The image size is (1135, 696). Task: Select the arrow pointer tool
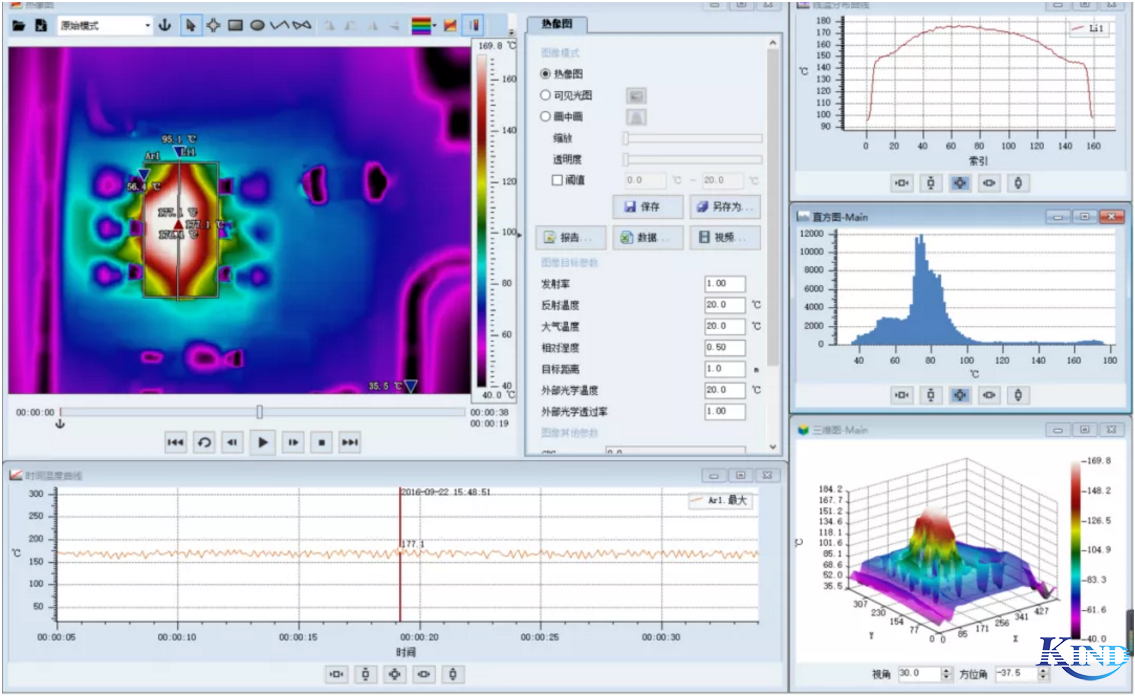tap(190, 25)
